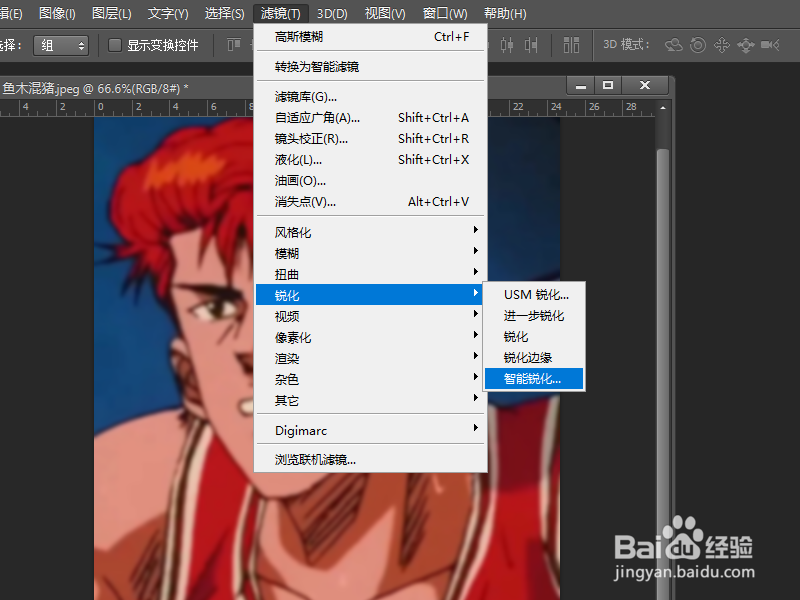Click the align top edges icon

point(234,45)
